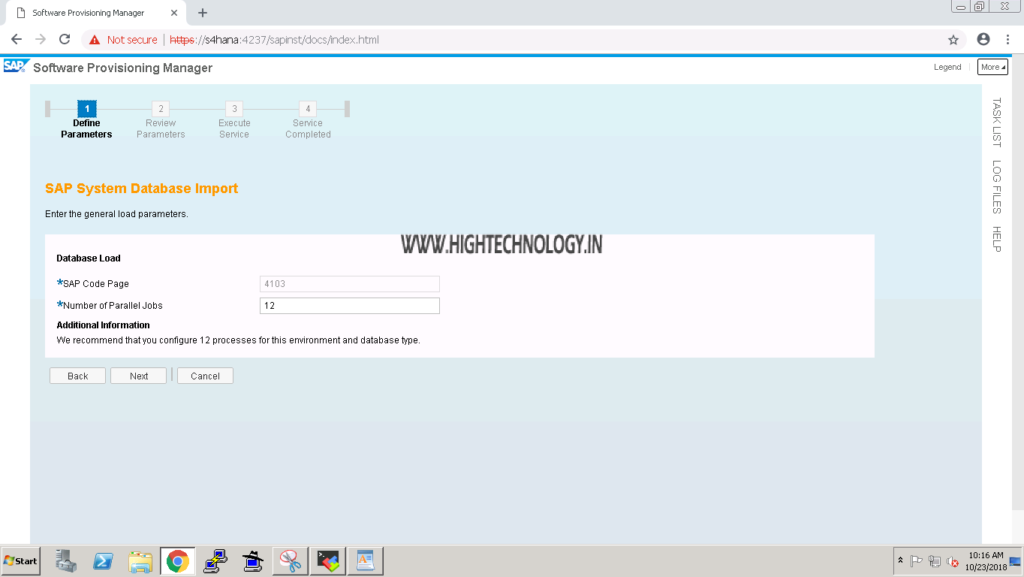The height and width of the screenshot is (577, 1024).
Task: Bookmark this page with the star icon
Action: pos(953,40)
